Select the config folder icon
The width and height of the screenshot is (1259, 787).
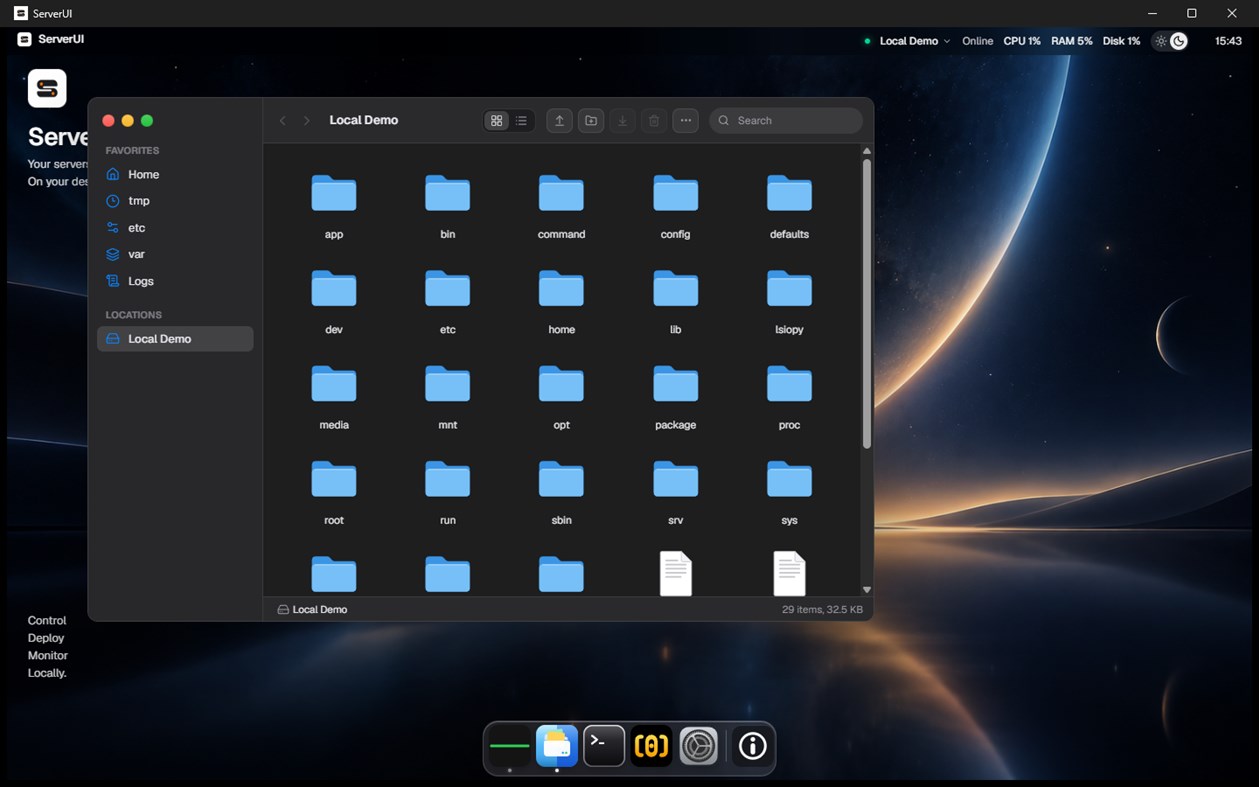coord(676,193)
